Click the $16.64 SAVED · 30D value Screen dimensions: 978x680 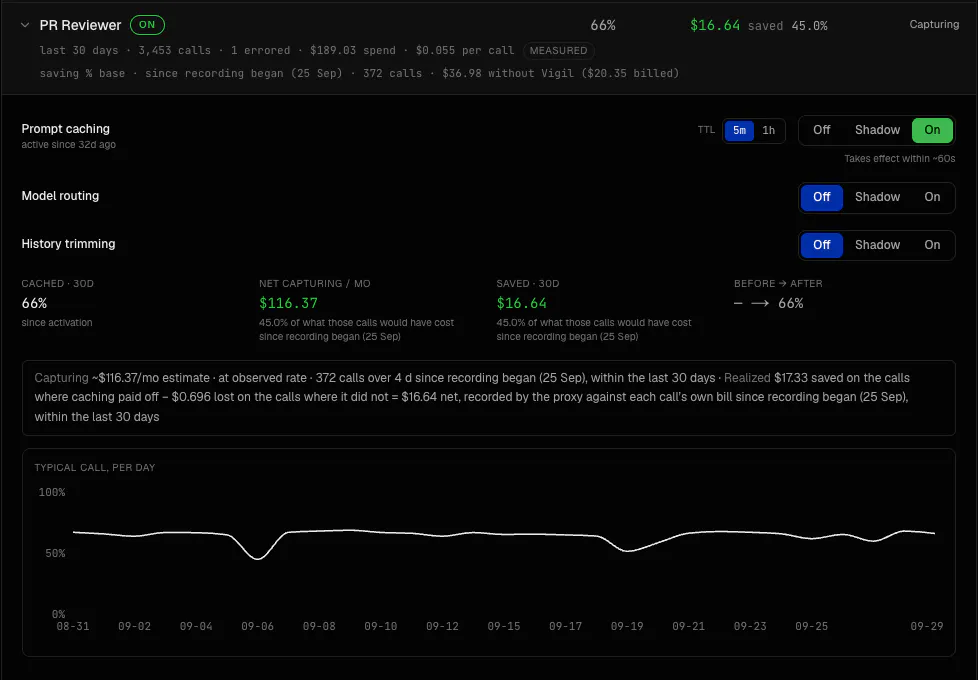click(x=521, y=303)
